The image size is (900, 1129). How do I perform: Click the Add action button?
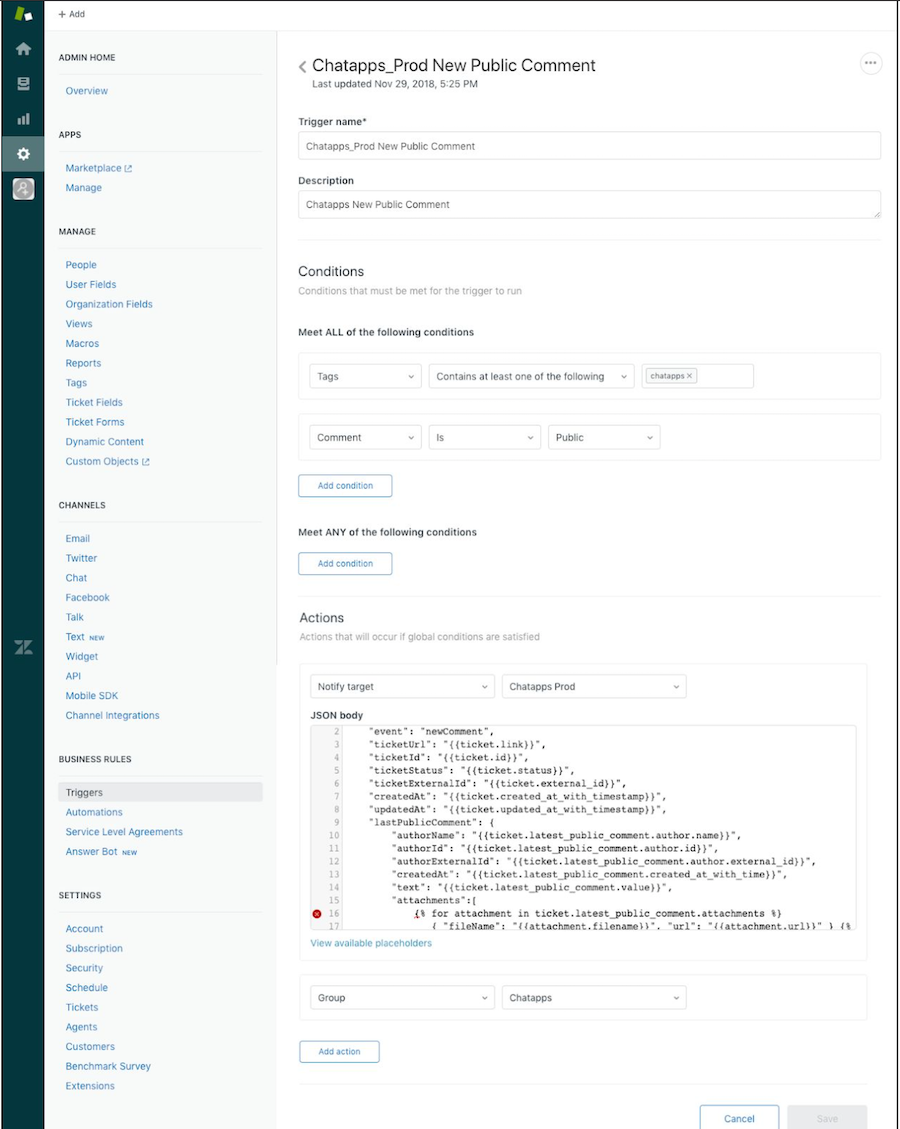(x=339, y=1052)
